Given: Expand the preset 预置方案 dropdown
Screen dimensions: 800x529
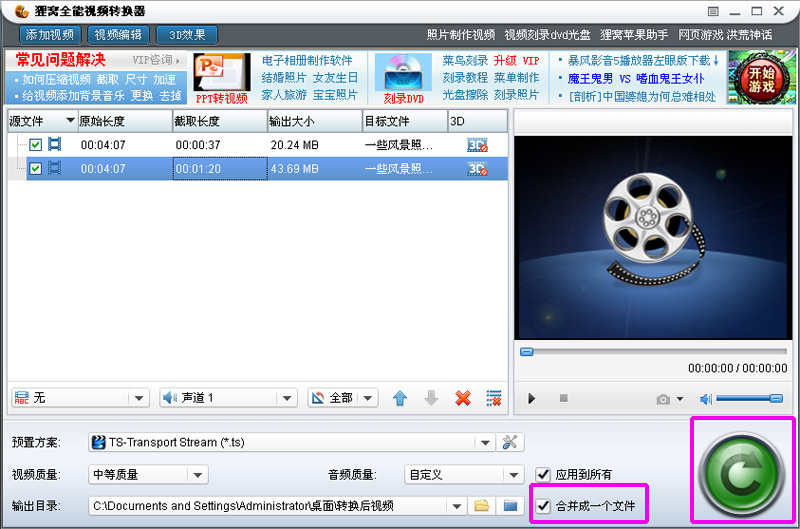Looking at the screenshot, I should pyautogui.click(x=485, y=443).
